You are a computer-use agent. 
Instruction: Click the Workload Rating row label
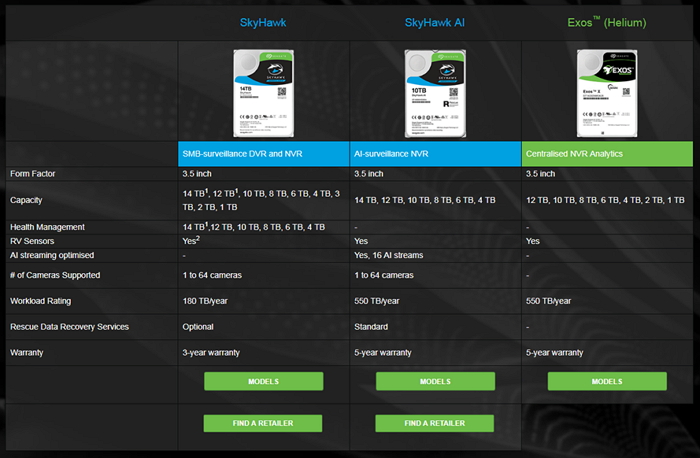(x=41, y=301)
